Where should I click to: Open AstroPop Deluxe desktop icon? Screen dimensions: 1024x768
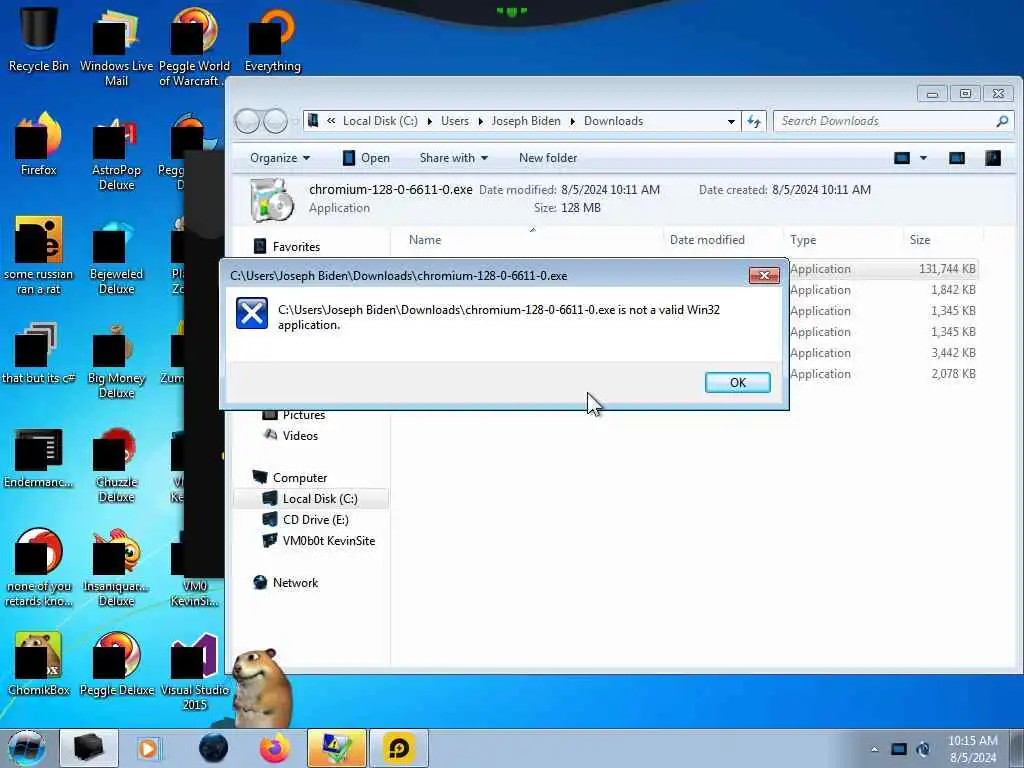click(116, 153)
